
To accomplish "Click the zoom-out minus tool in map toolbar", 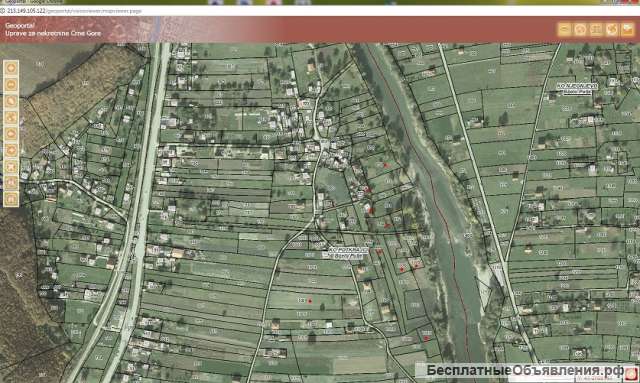I will [11, 84].
